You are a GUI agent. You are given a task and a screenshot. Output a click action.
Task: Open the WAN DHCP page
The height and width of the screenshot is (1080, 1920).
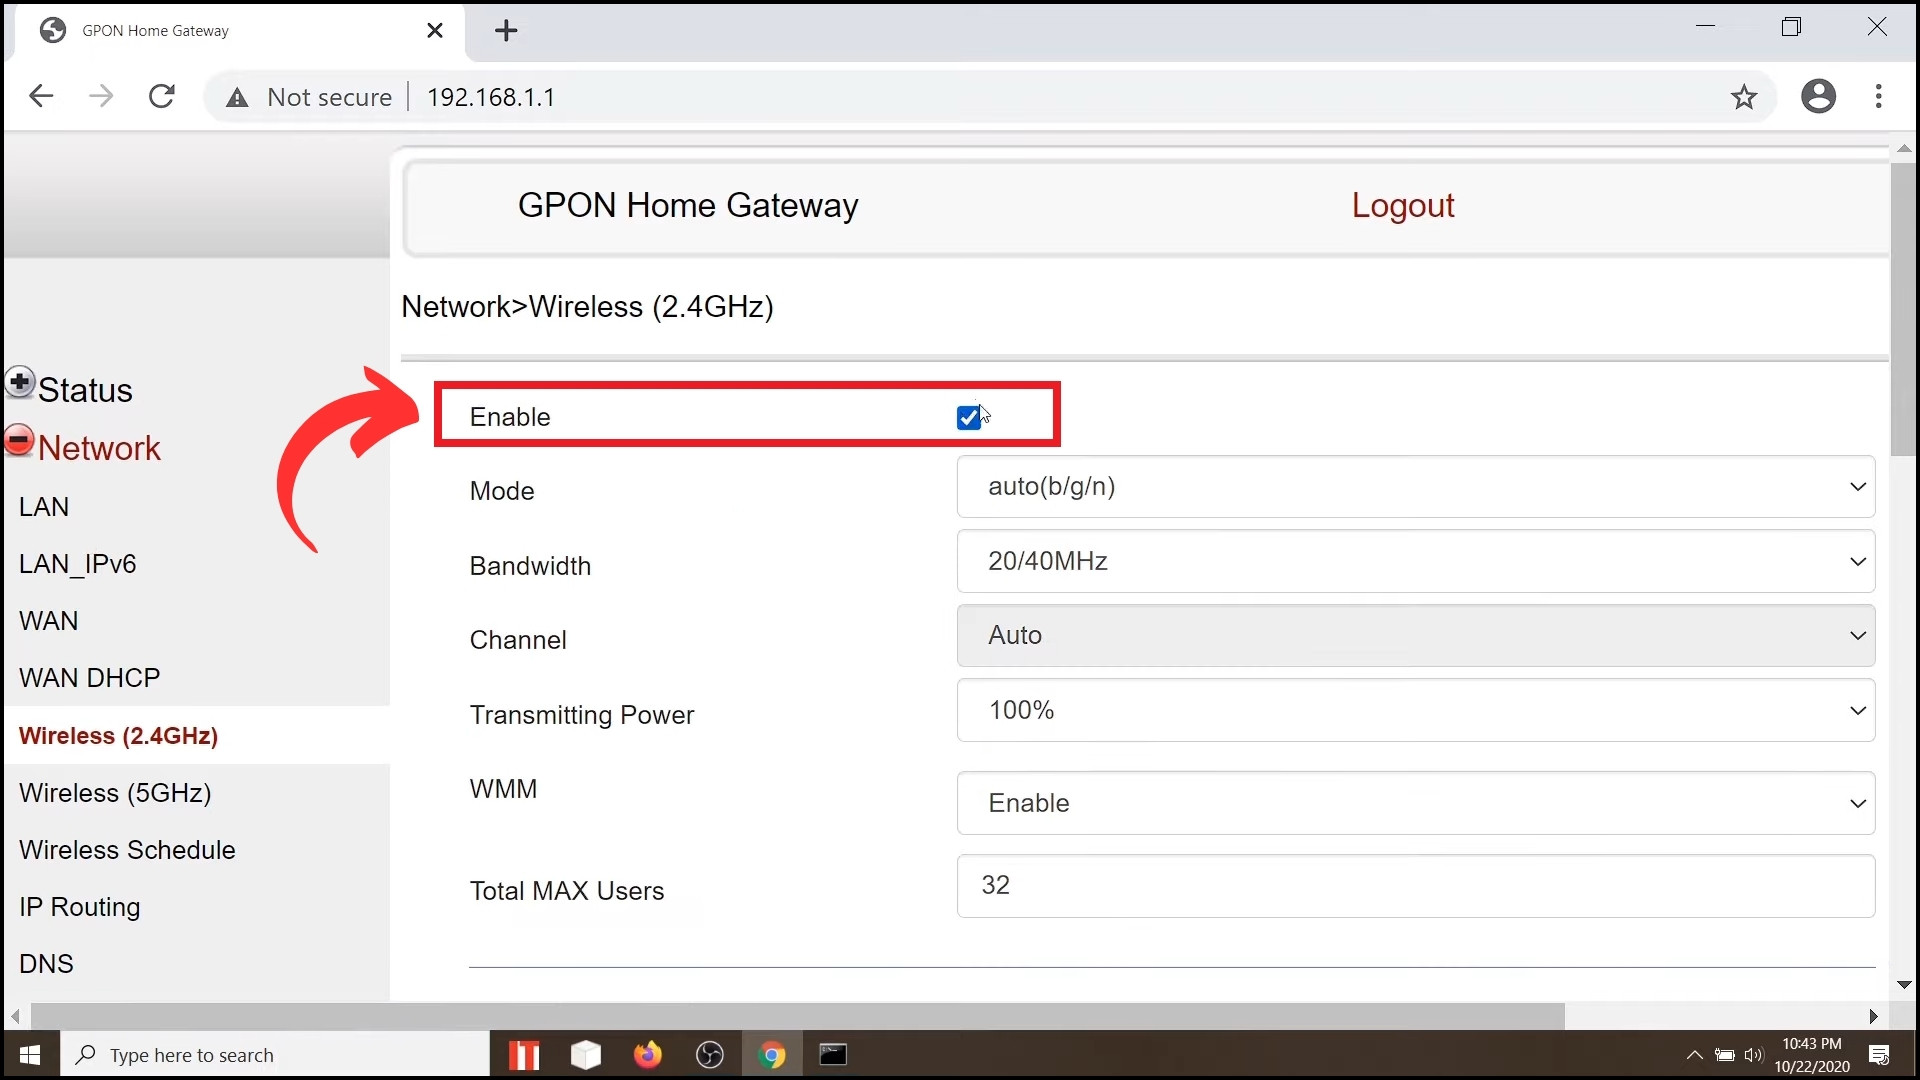pyautogui.click(x=89, y=678)
